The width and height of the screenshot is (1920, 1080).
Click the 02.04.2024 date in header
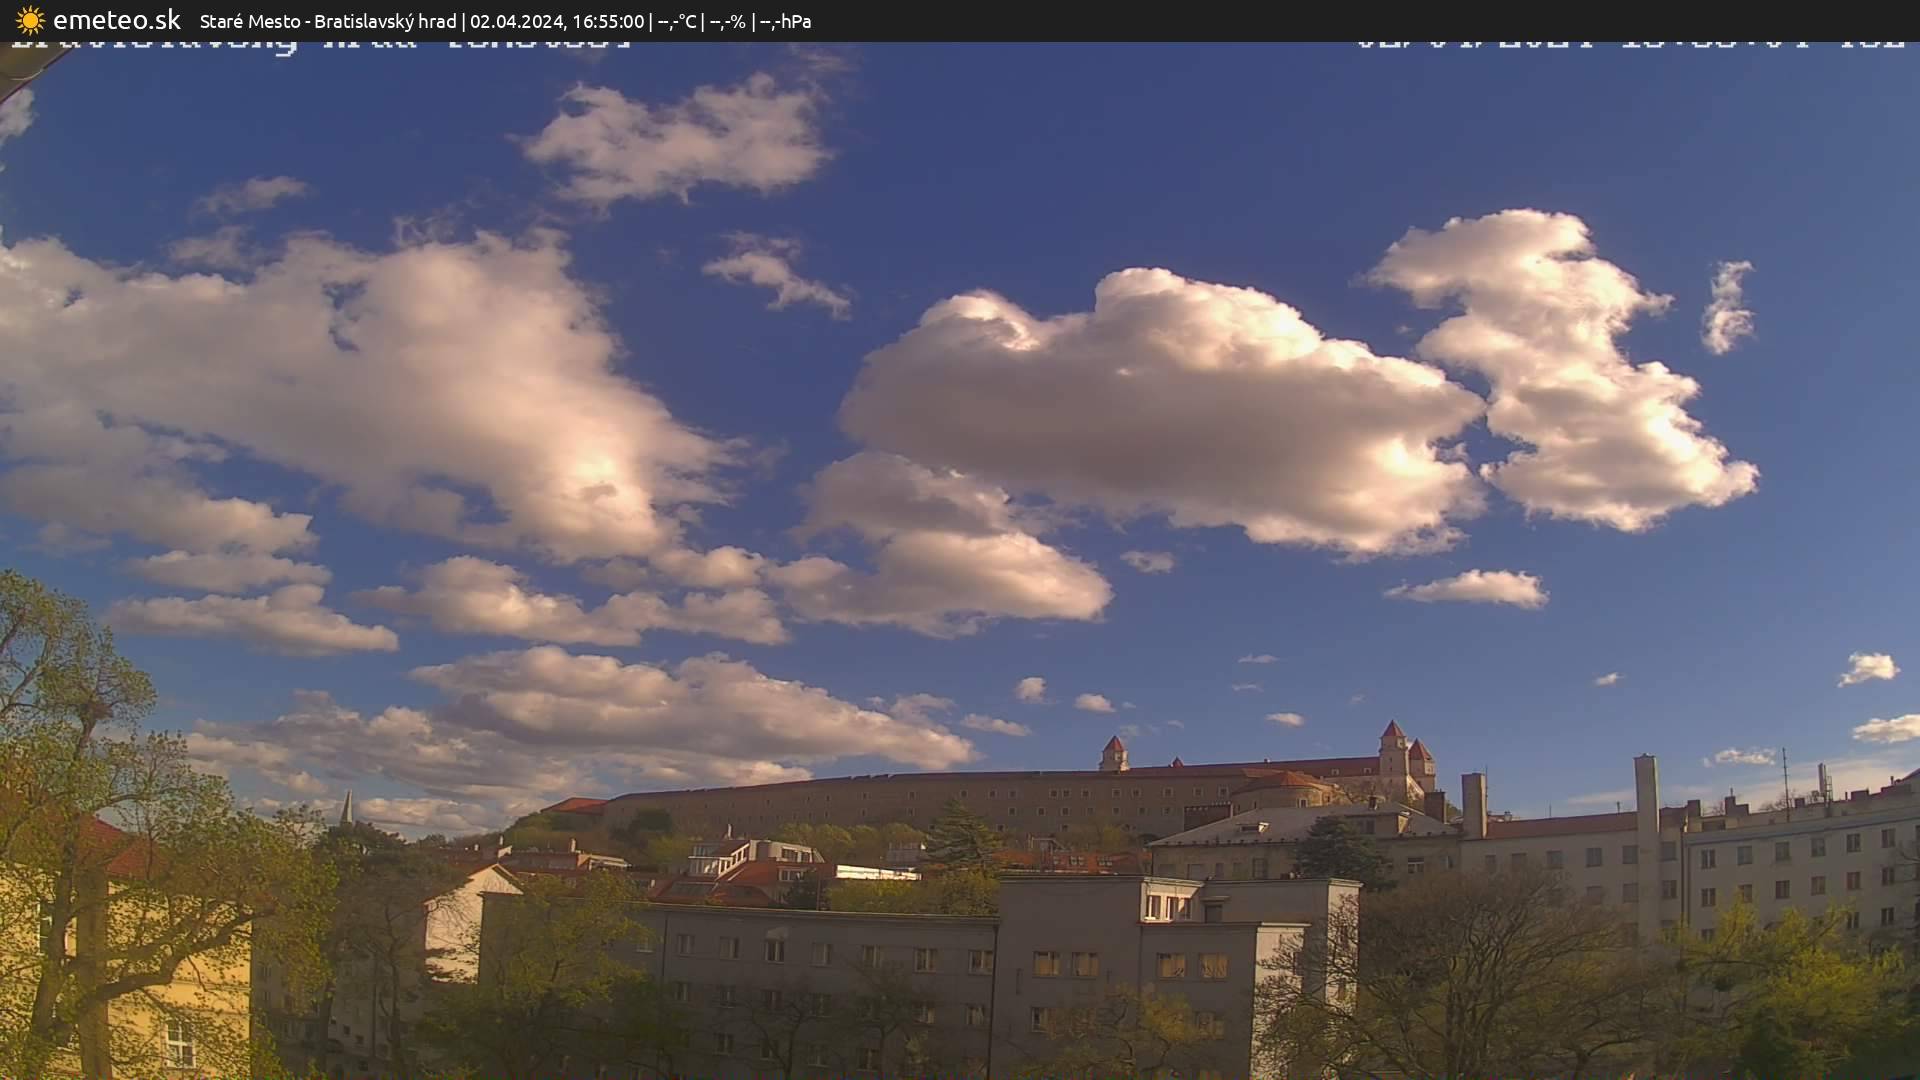[516, 21]
